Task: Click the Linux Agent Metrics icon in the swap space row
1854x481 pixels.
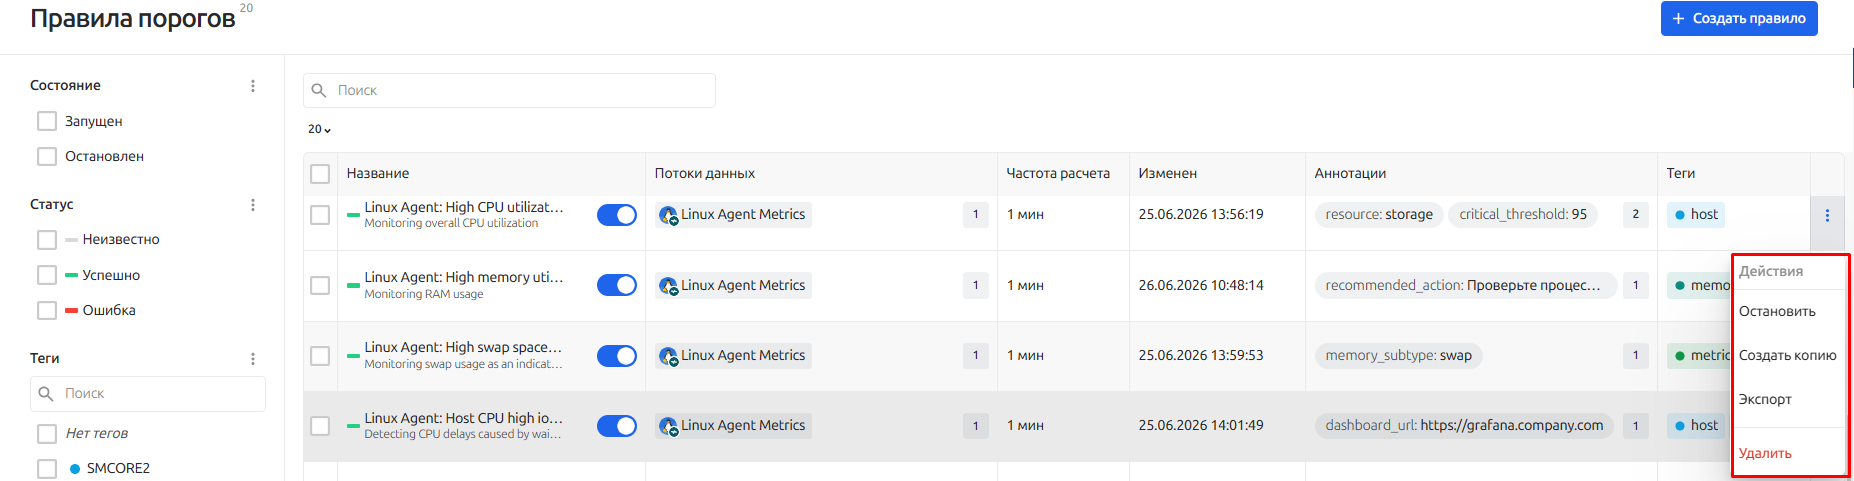Action: coord(669,356)
